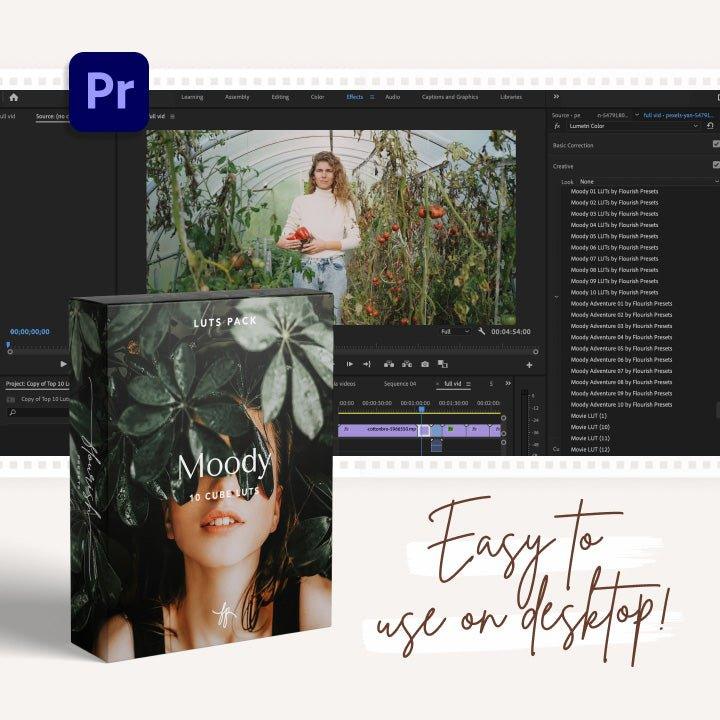Open the button editor plus icon
Viewport: 720px width, 720px height.
pyautogui.click(x=529, y=365)
